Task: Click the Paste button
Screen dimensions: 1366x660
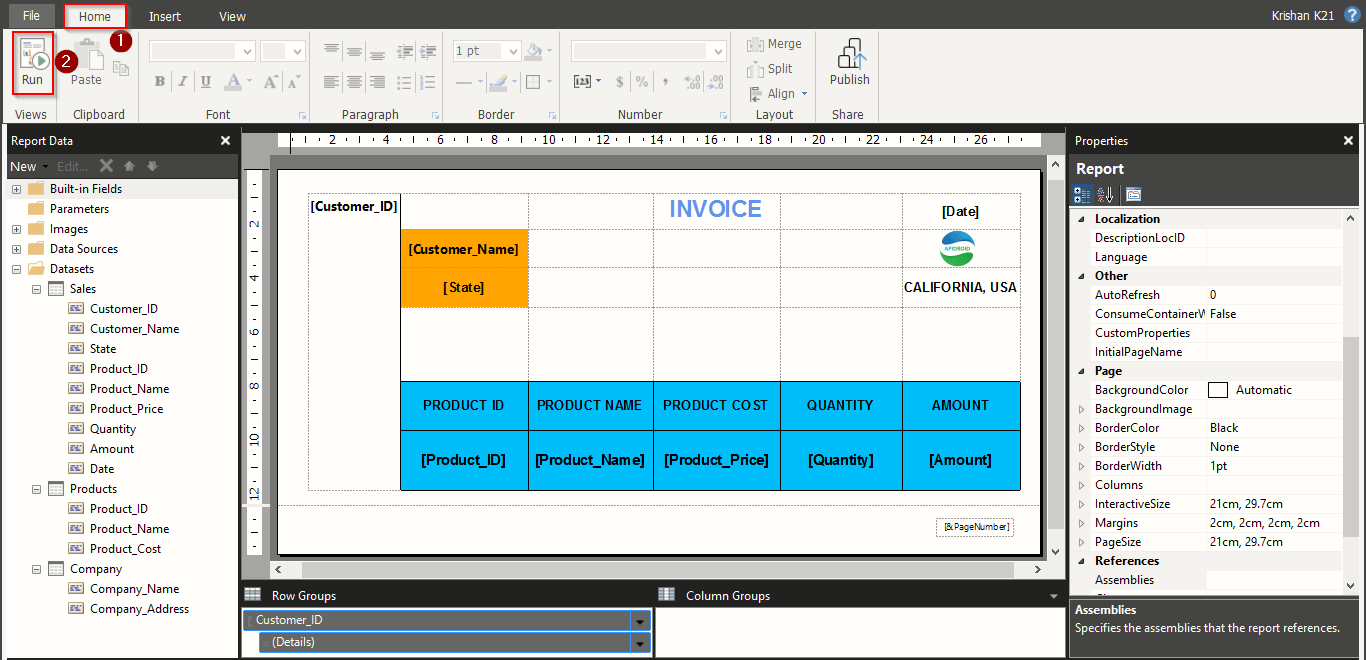Action: coord(86,63)
